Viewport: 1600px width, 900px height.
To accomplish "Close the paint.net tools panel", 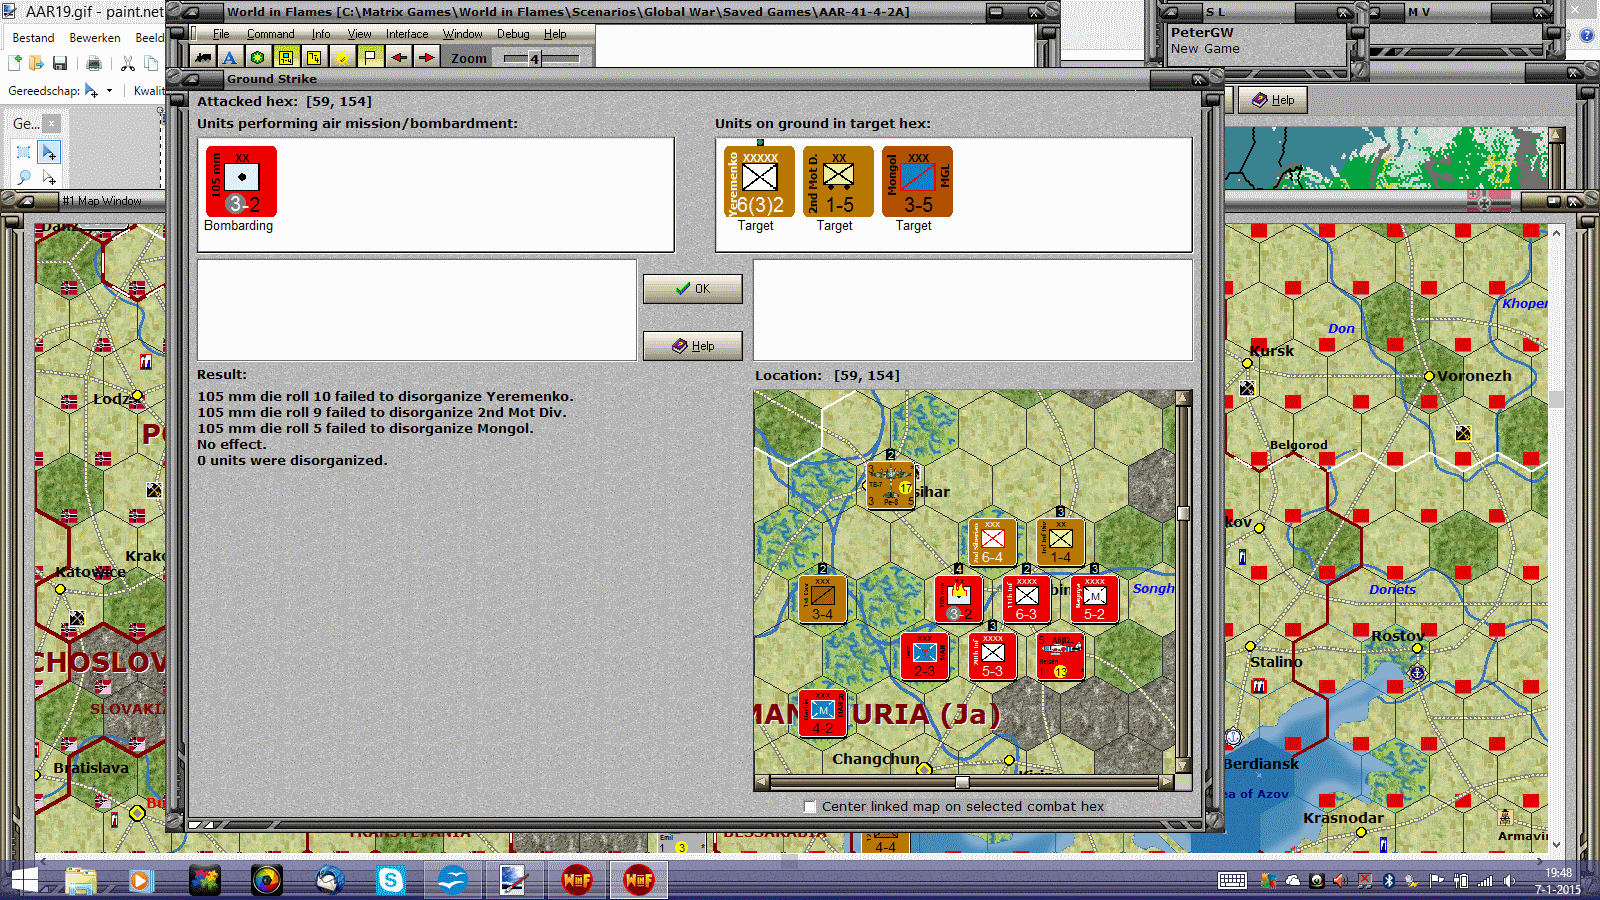I will pos(52,123).
